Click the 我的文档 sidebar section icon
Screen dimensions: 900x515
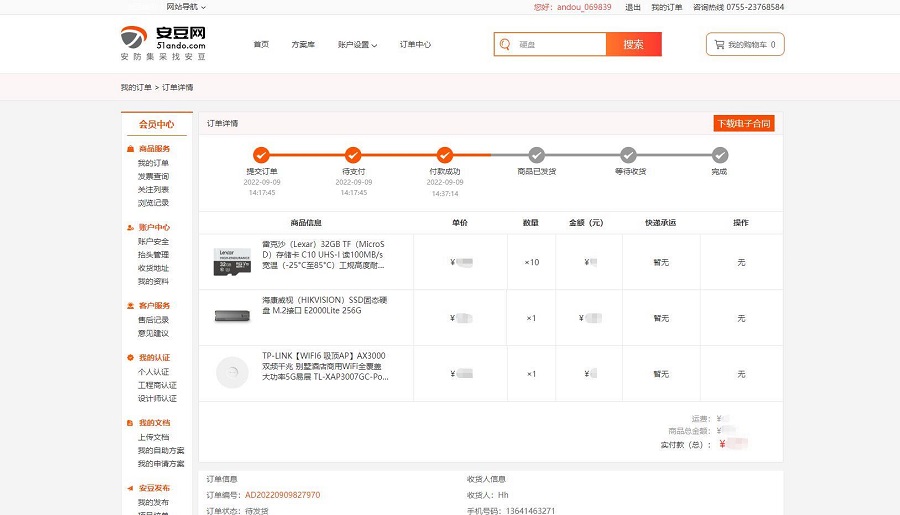click(130, 423)
